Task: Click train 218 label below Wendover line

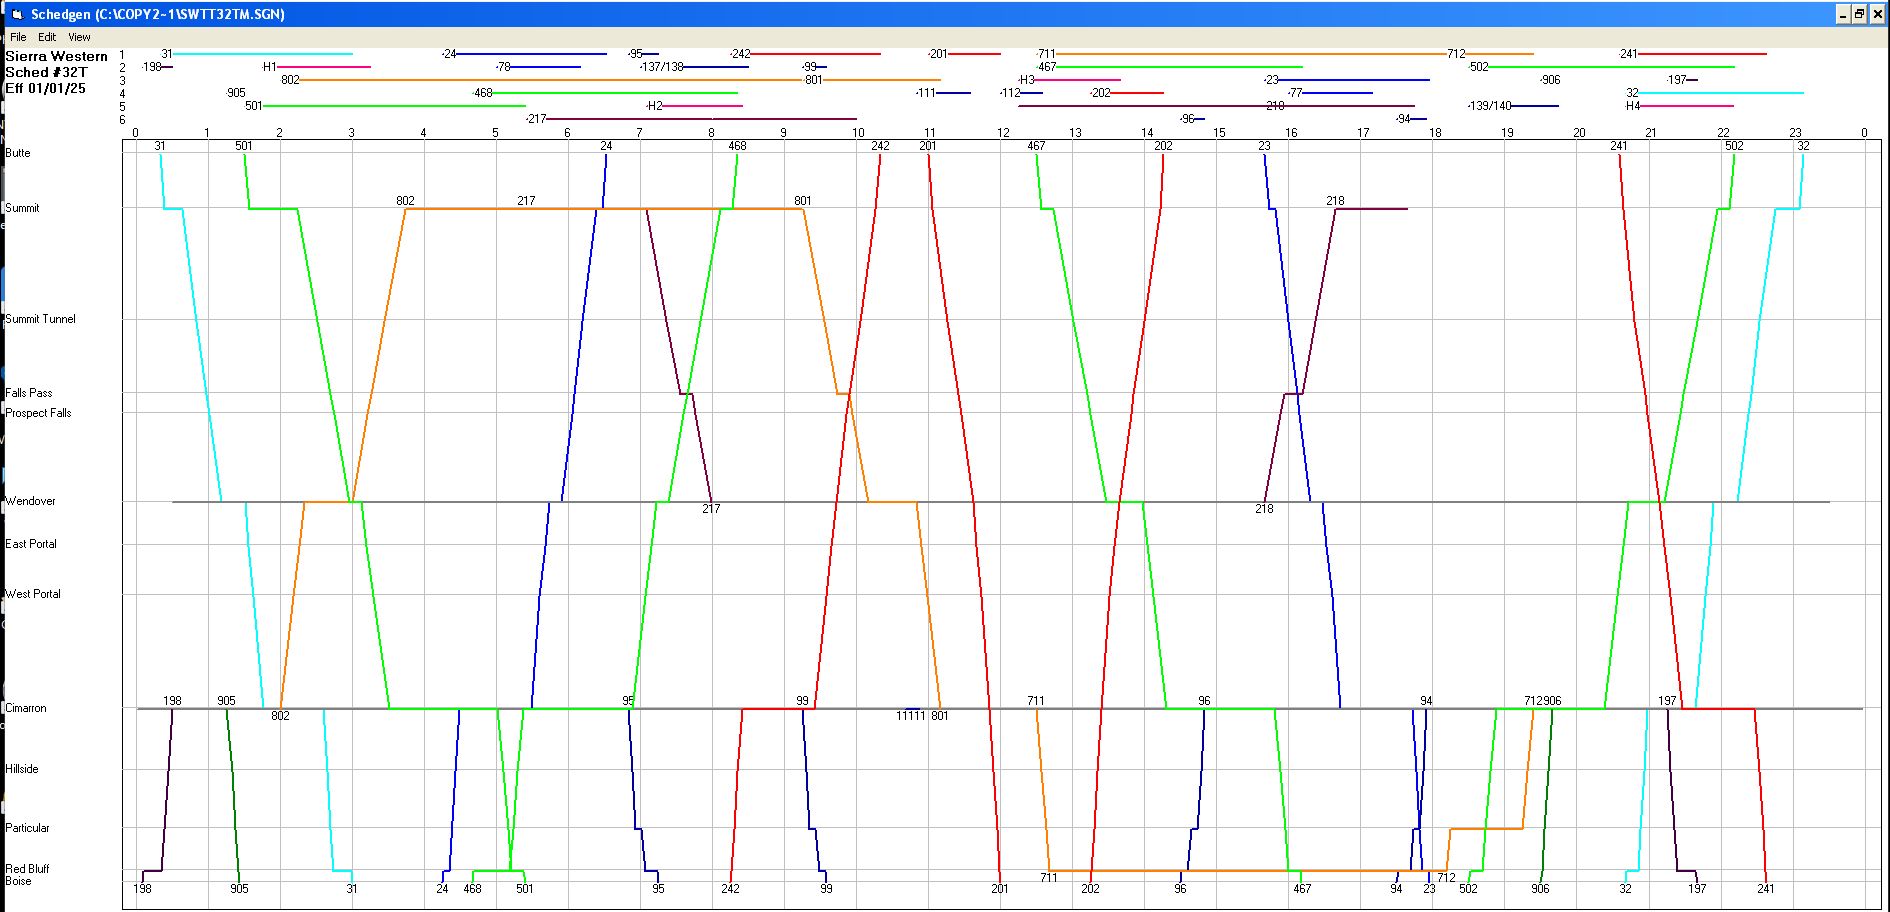Action: [x=1264, y=509]
